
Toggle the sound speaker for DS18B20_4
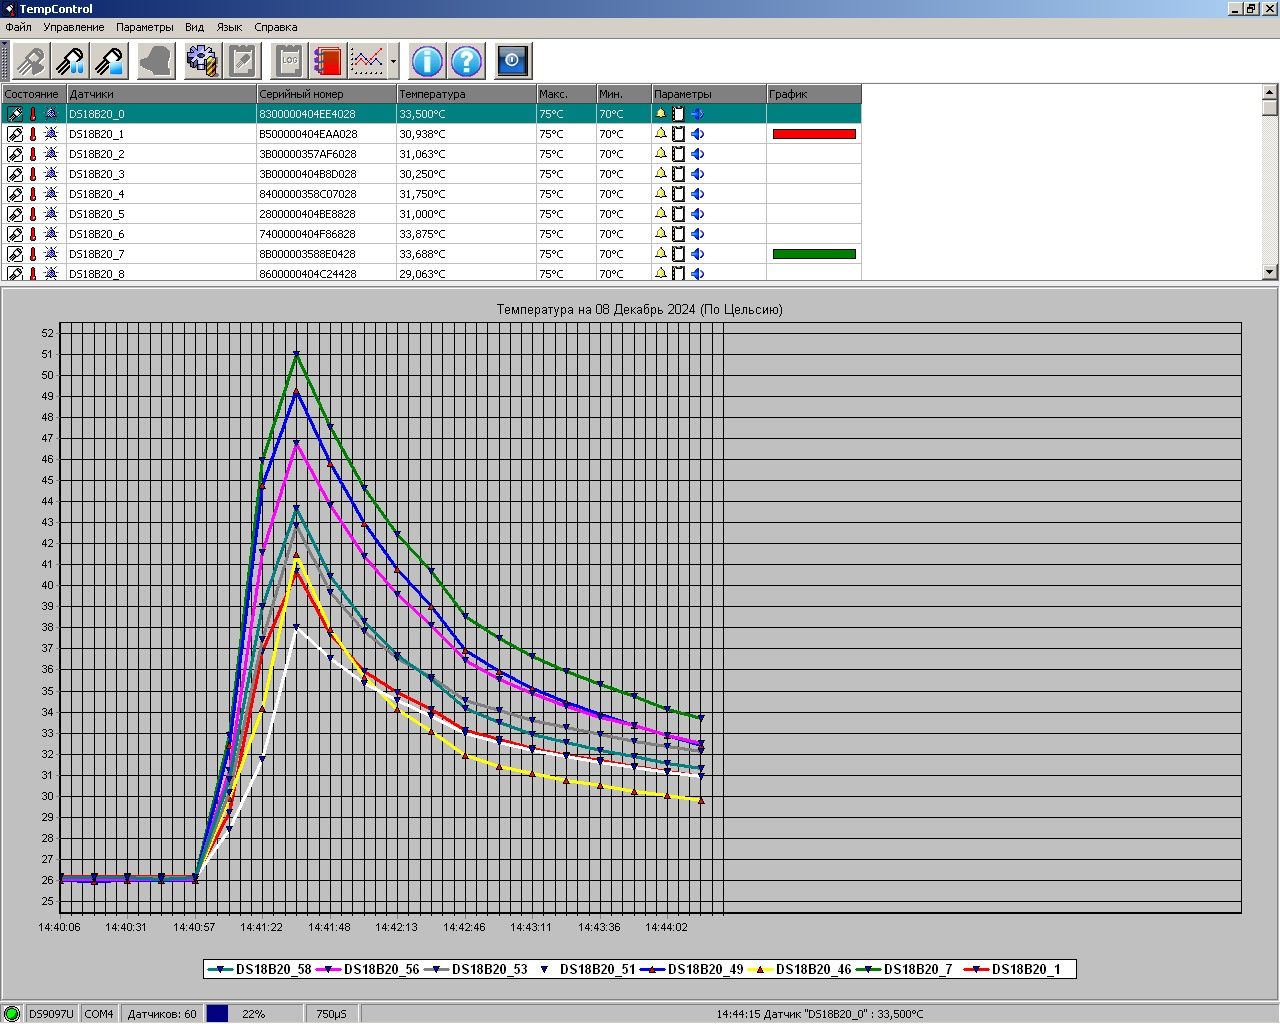click(x=697, y=194)
